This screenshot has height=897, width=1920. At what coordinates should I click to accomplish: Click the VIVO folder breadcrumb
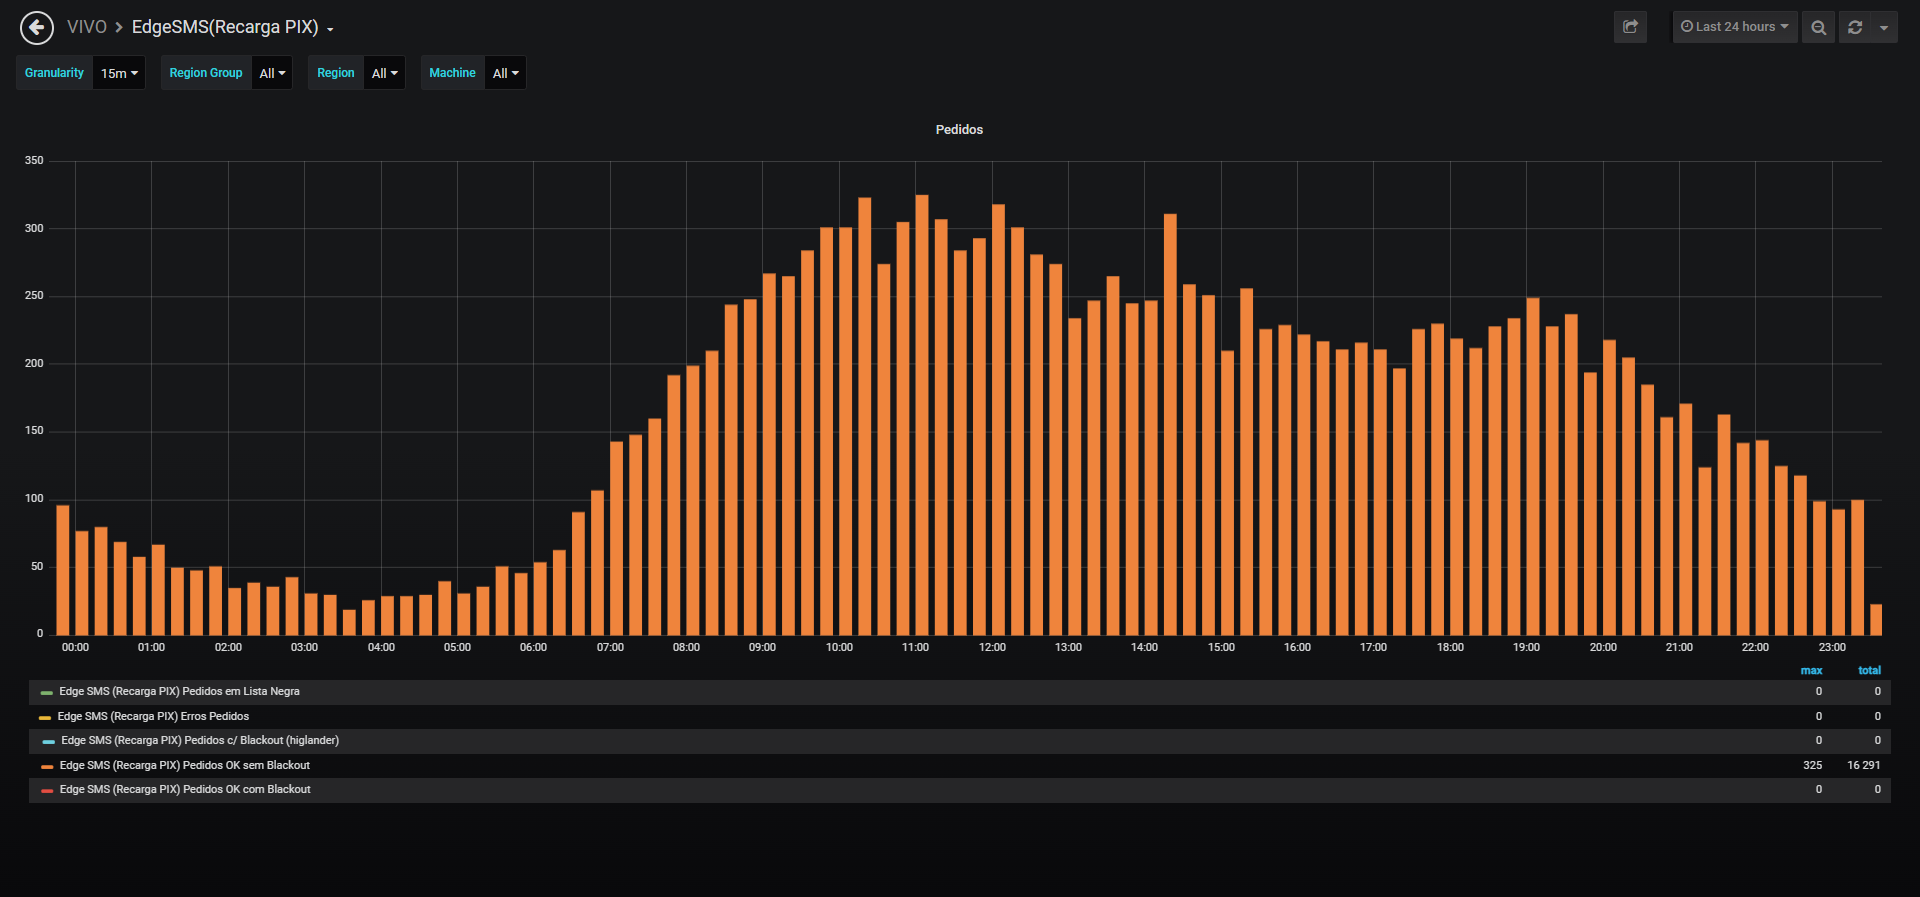pos(87,27)
